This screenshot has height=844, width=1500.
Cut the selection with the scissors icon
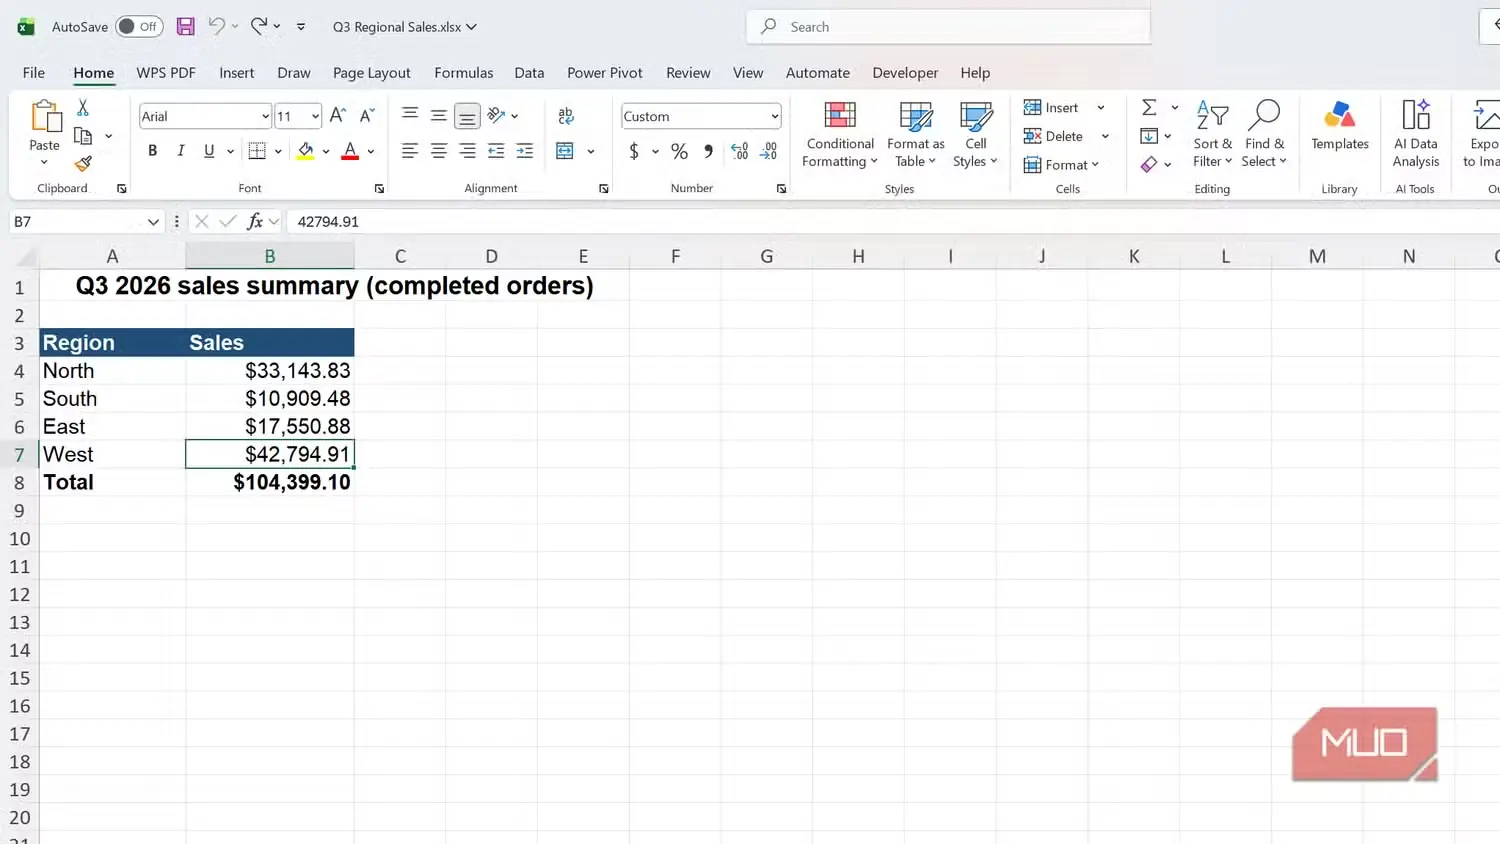coord(83,108)
